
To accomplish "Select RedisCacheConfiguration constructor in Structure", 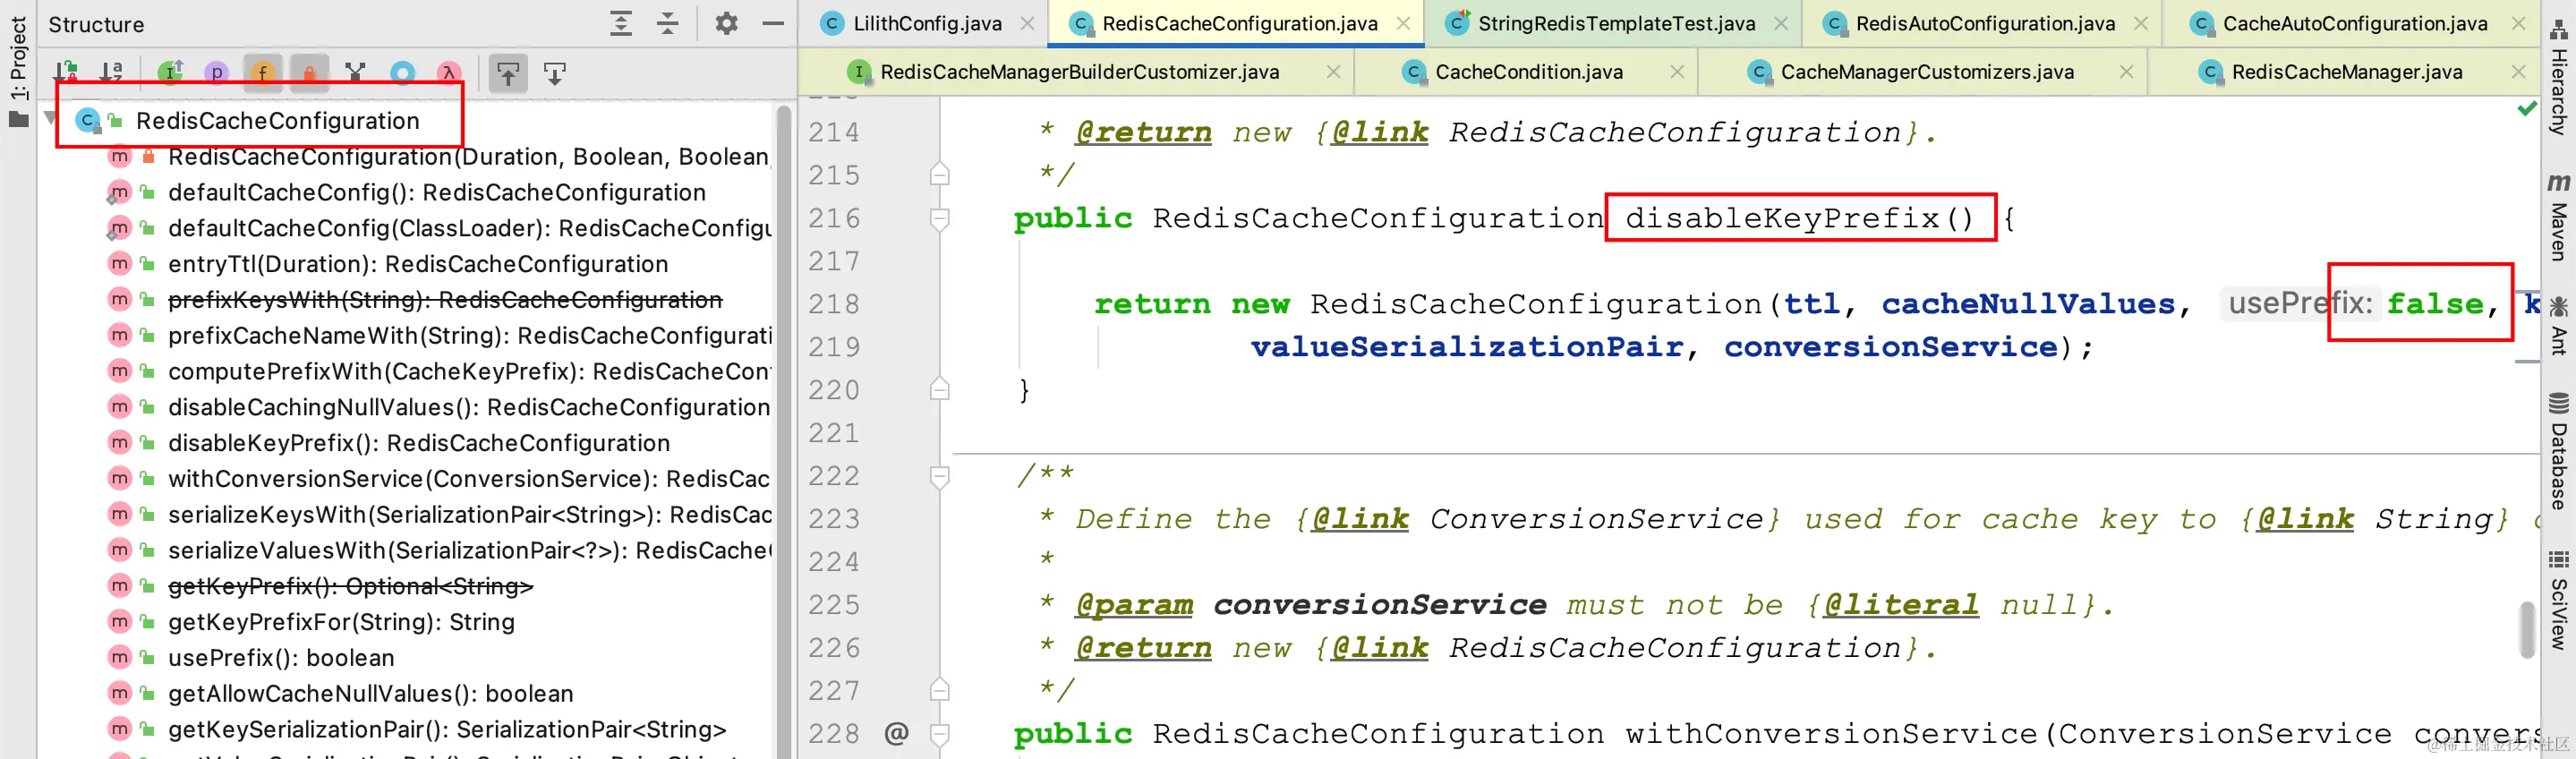I will tap(468, 157).
